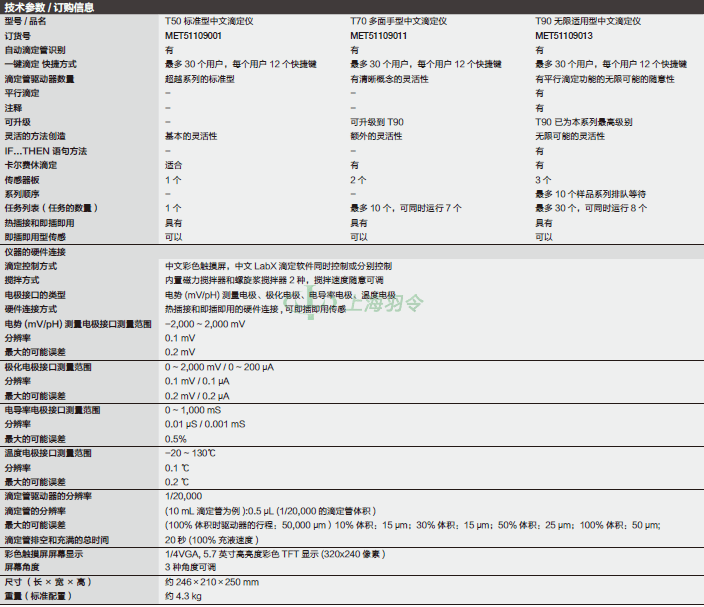Click the '硬件连接方式' row label

click(31, 309)
